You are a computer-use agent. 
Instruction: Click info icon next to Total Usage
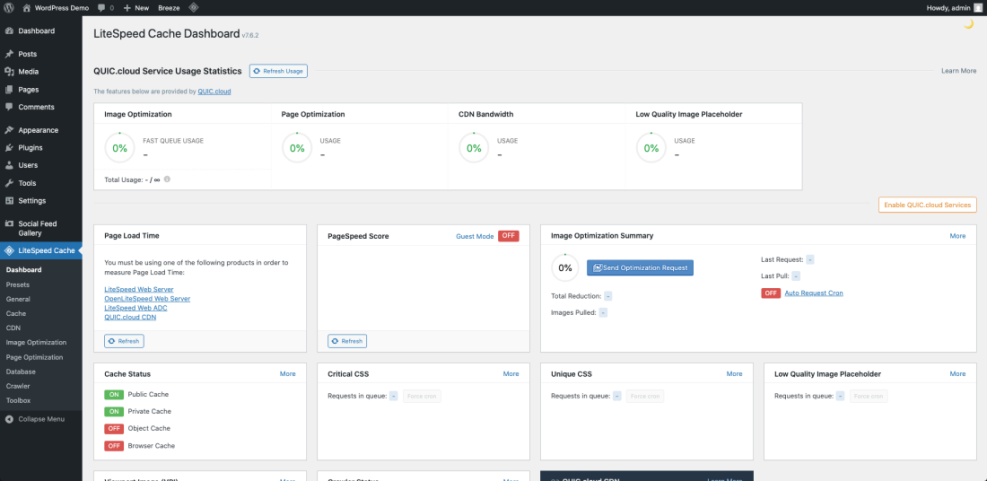point(167,179)
